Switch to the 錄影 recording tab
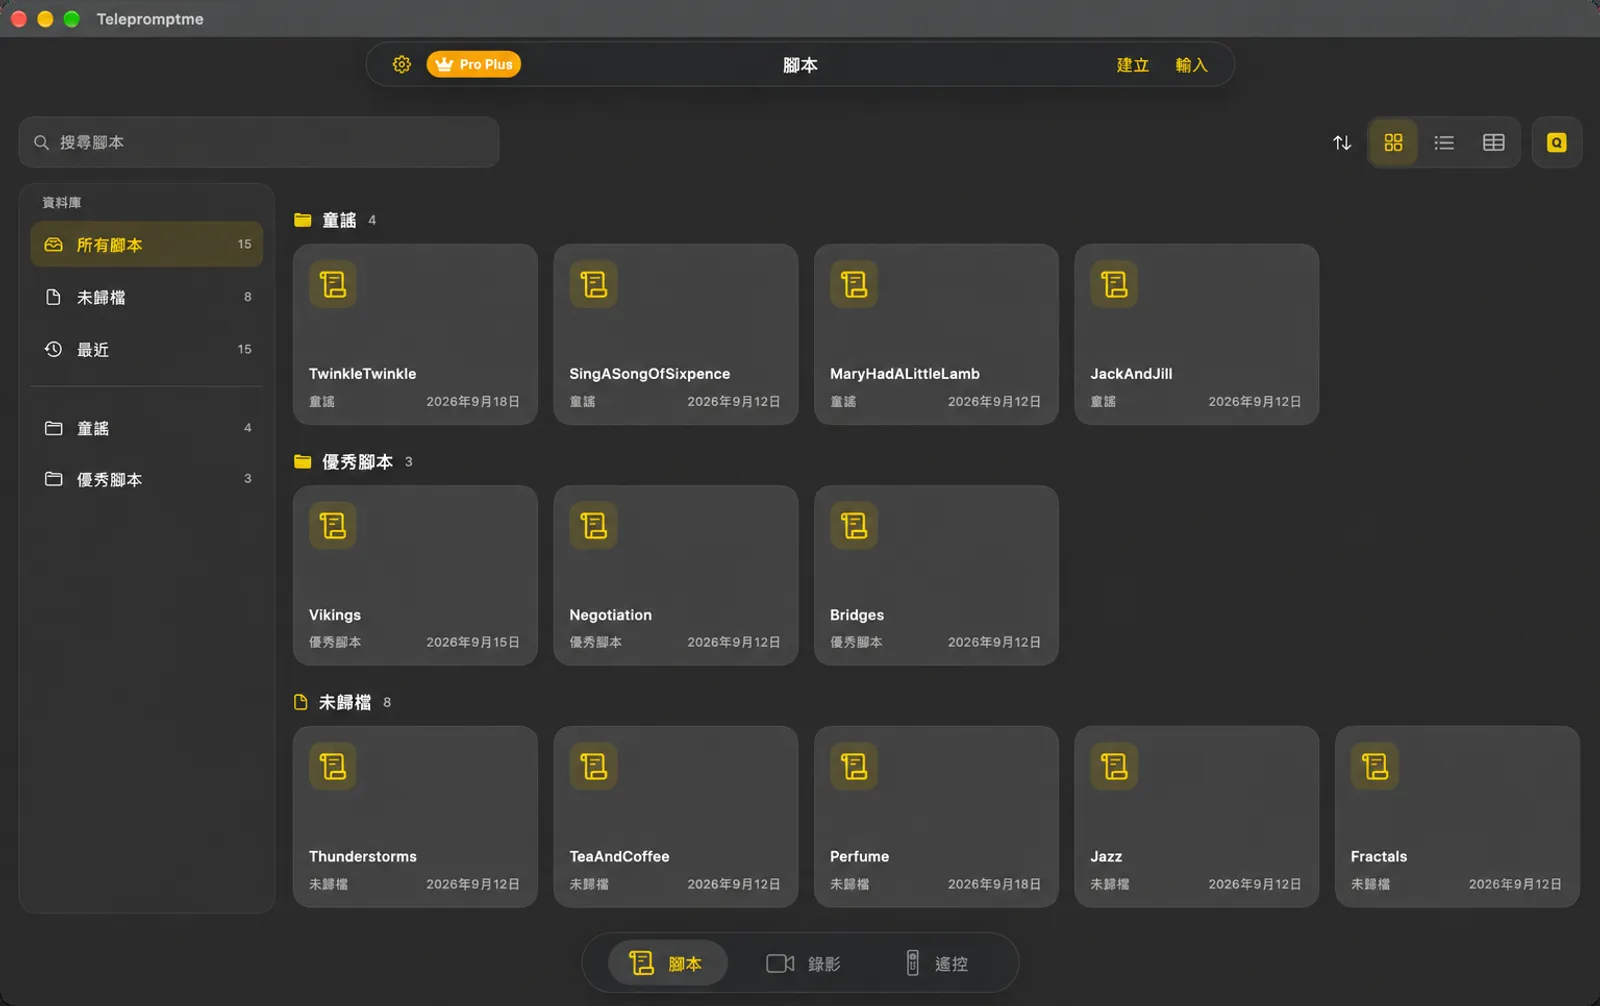The height and width of the screenshot is (1006, 1600). (803, 963)
